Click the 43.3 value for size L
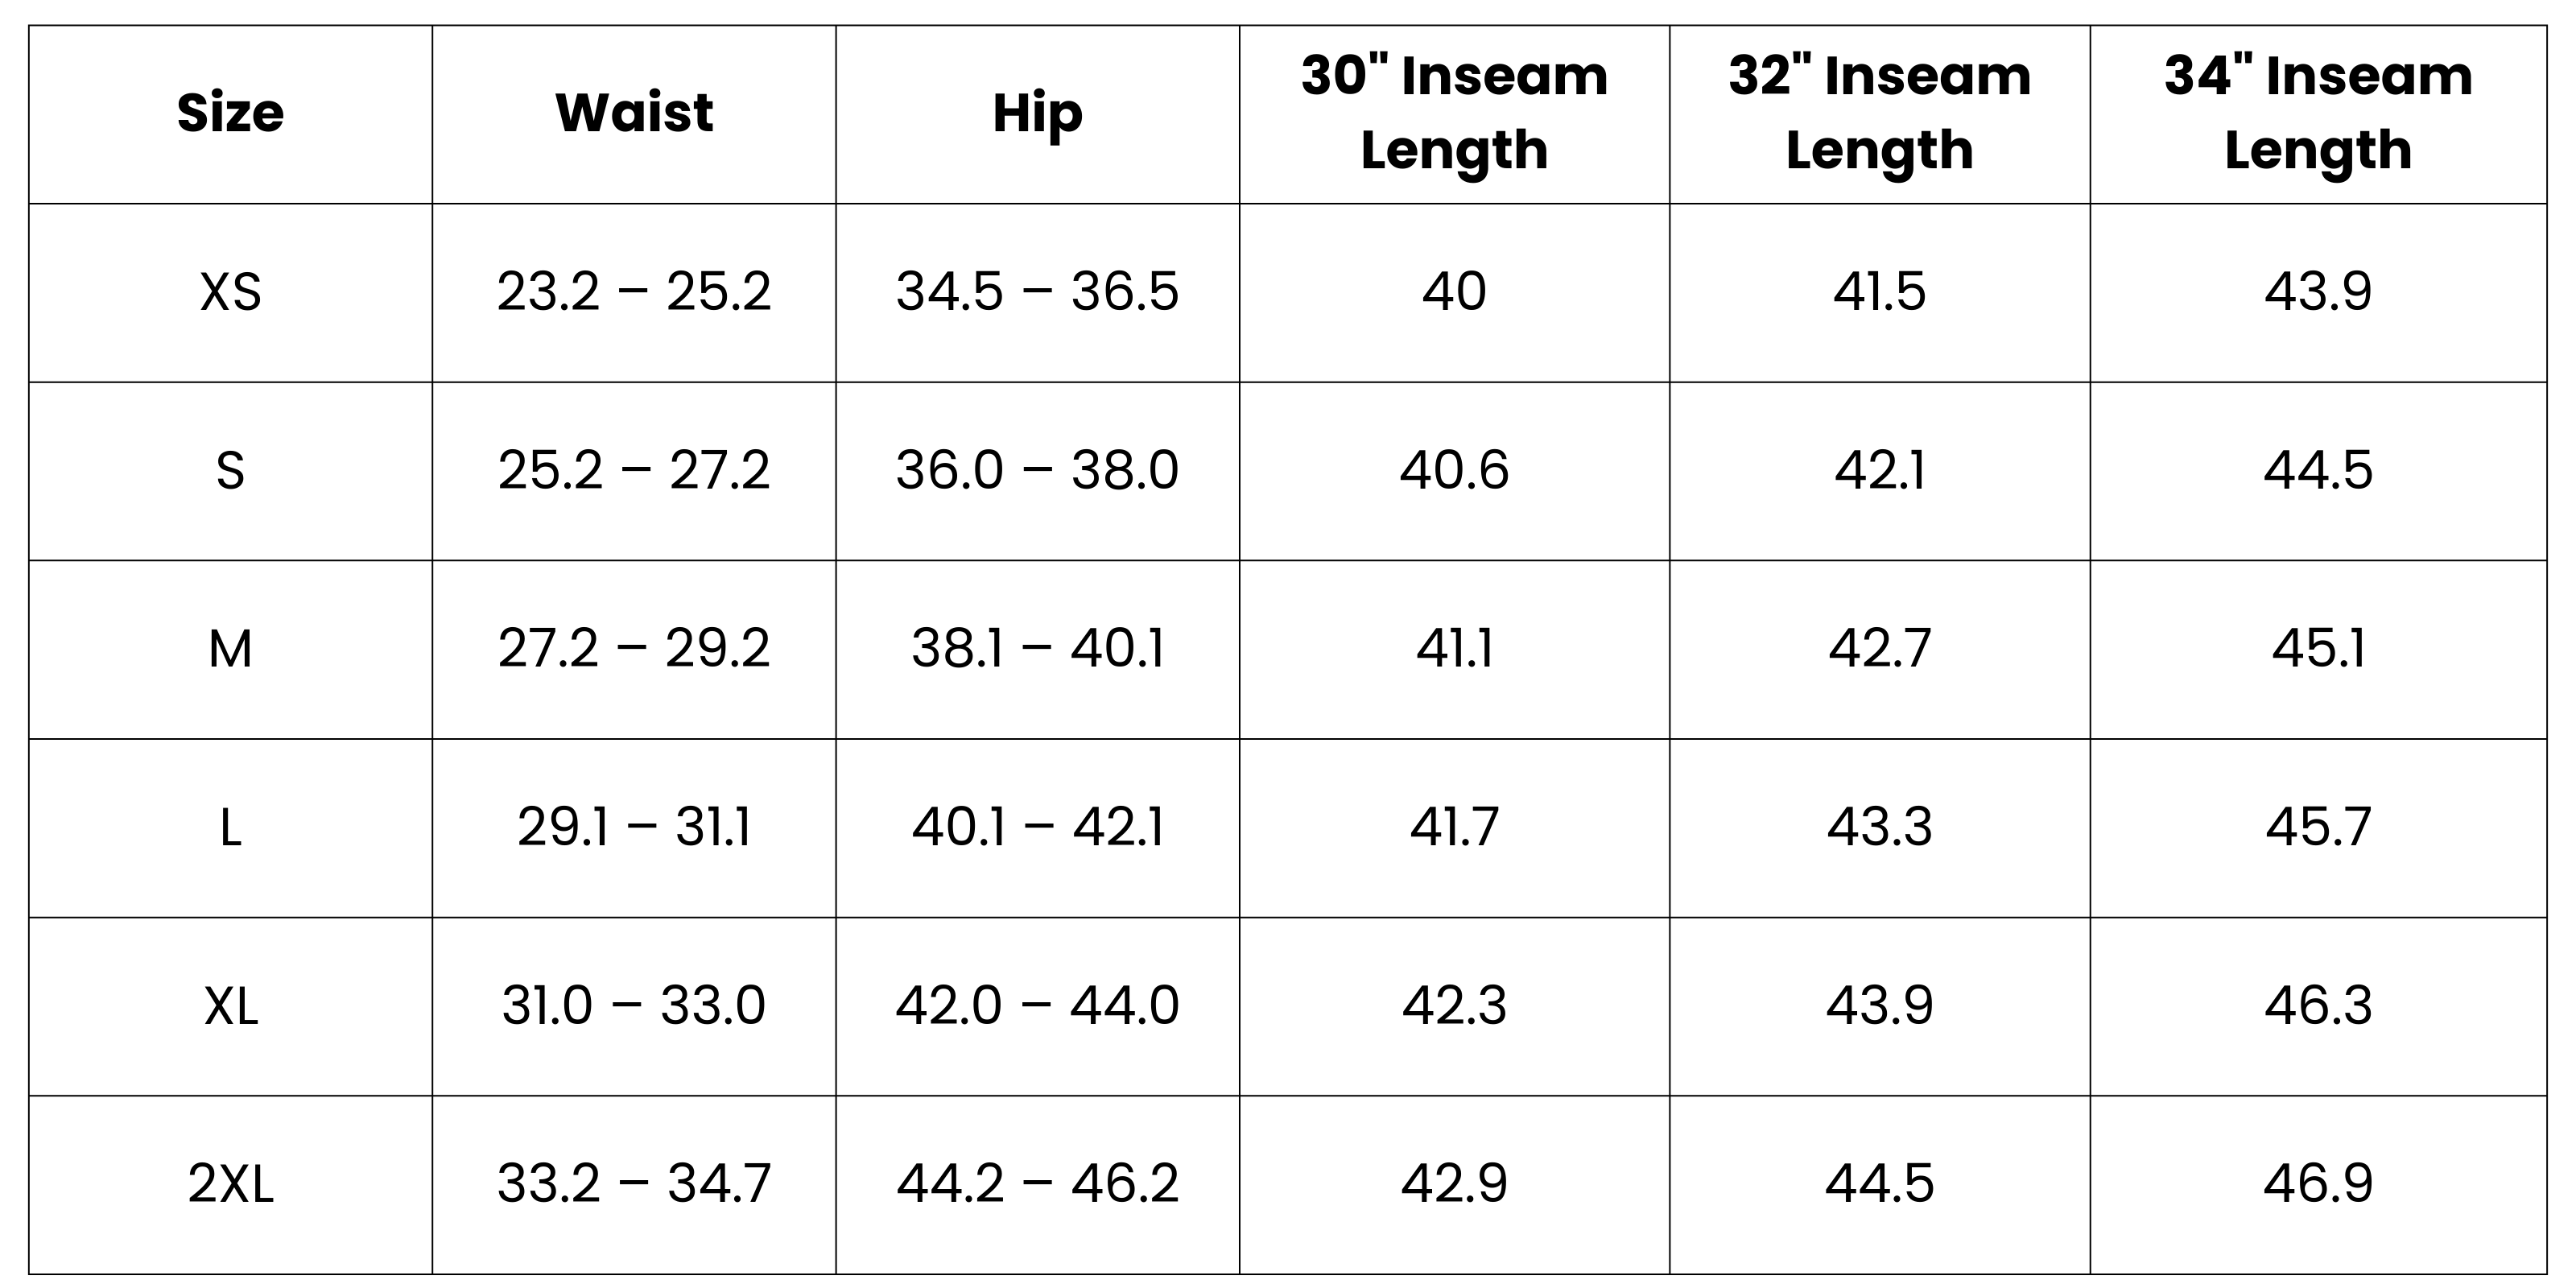The image size is (2576, 1288). [x=1879, y=828]
